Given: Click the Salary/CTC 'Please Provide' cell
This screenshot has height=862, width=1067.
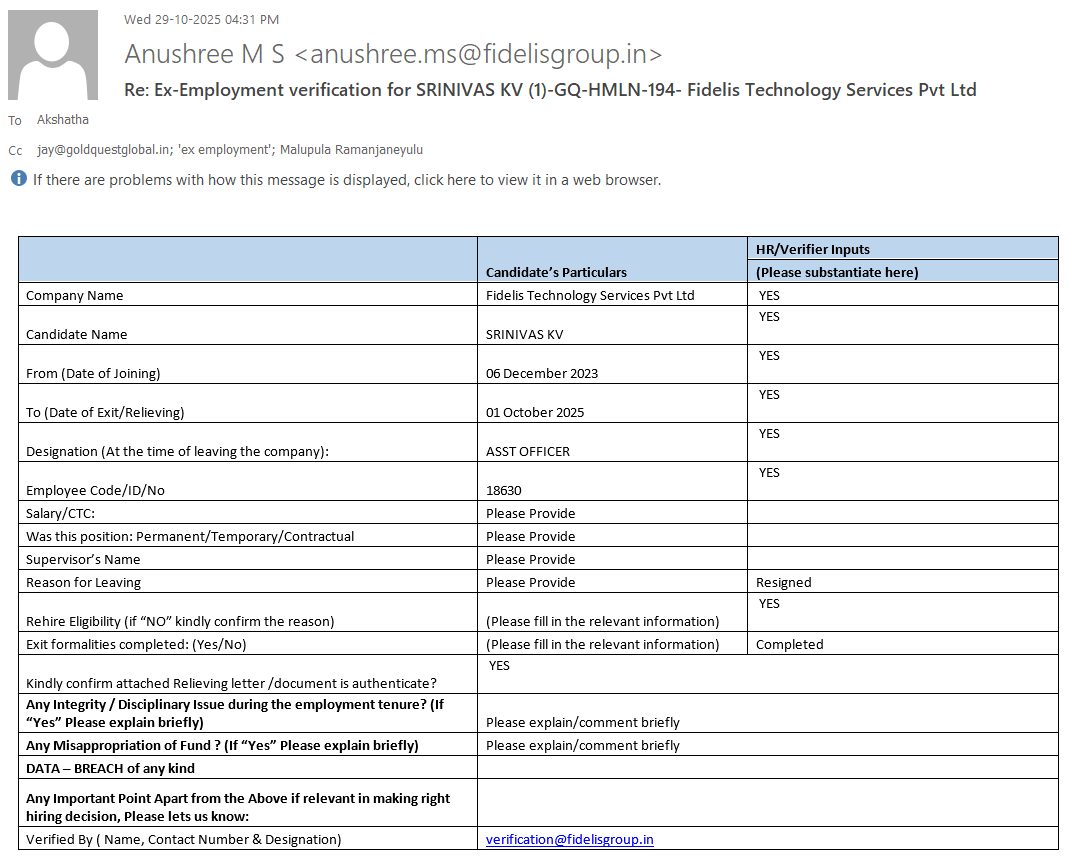Looking at the screenshot, I should [530, 513].
